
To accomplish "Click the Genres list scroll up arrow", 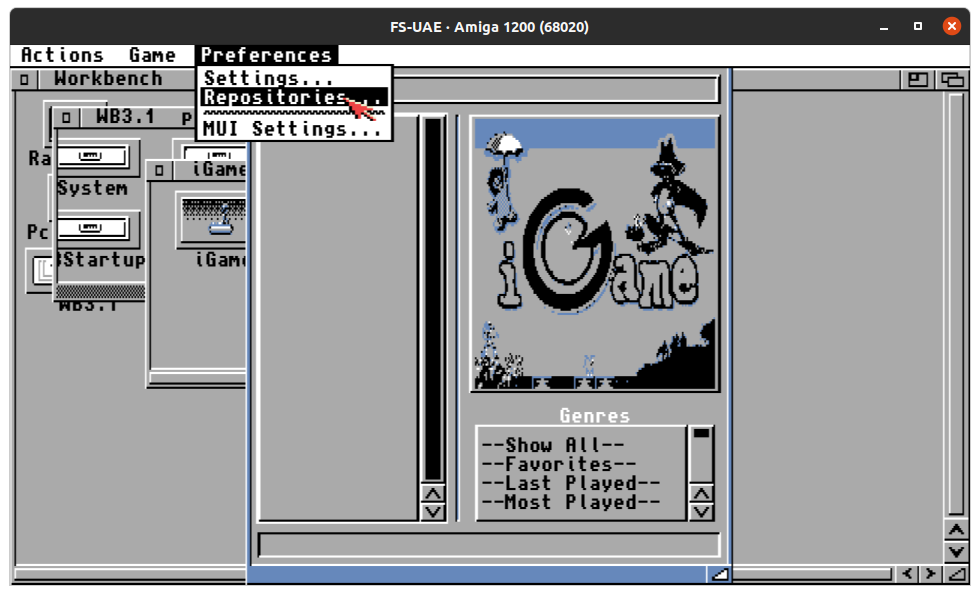I will 701,494.
